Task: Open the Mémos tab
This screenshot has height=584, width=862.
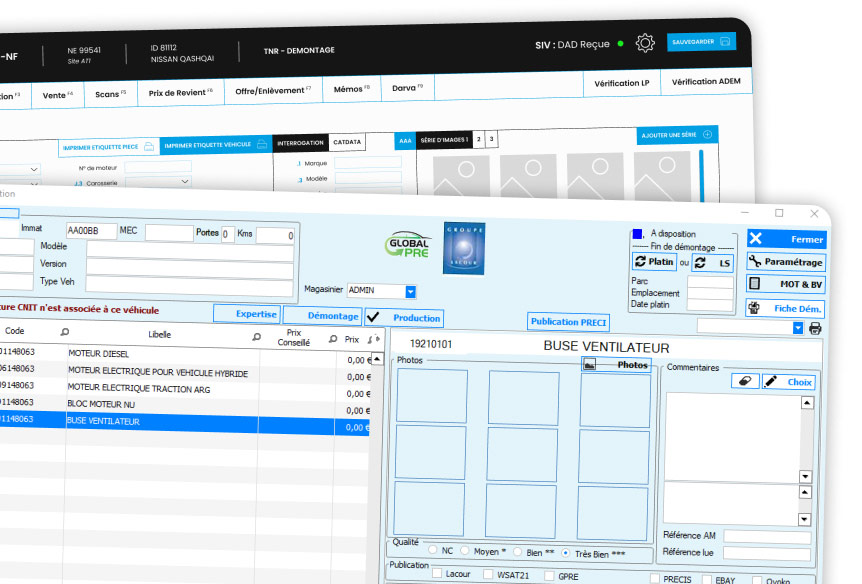Action: point(352,89)
